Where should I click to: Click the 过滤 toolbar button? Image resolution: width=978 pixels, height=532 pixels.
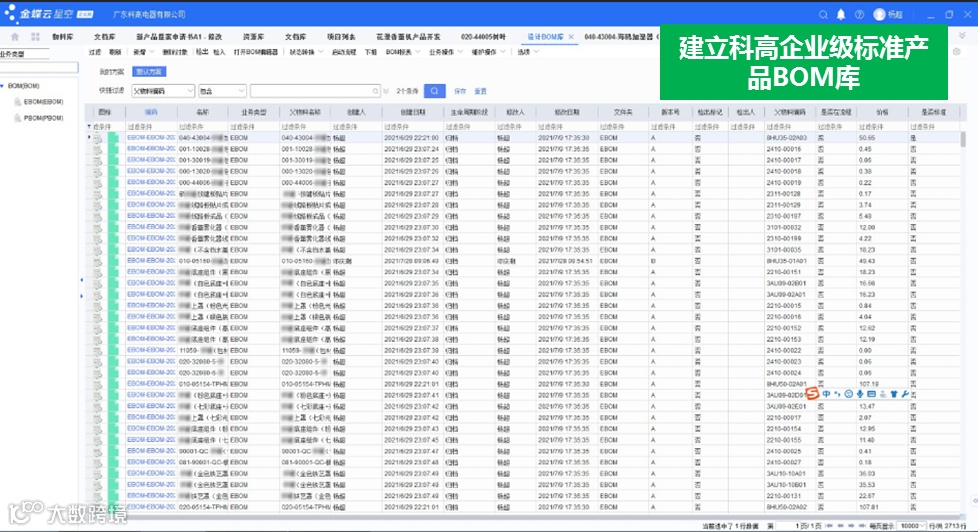[94, 52]
